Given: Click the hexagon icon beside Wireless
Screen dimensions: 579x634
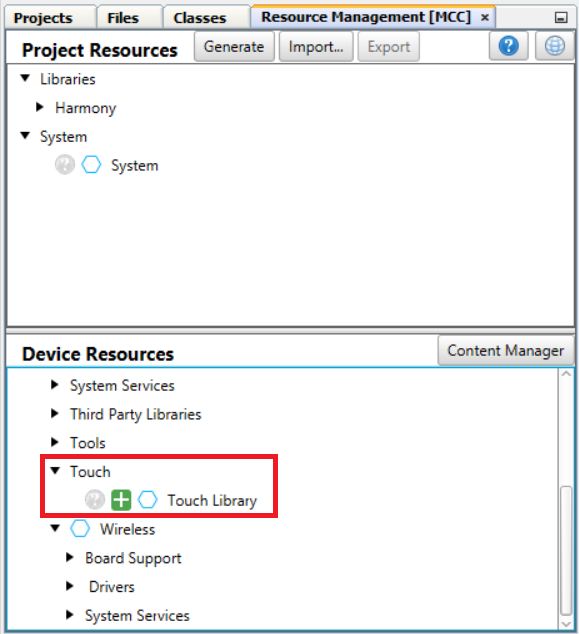Looking at the screenshot, I should click(80, 529).
